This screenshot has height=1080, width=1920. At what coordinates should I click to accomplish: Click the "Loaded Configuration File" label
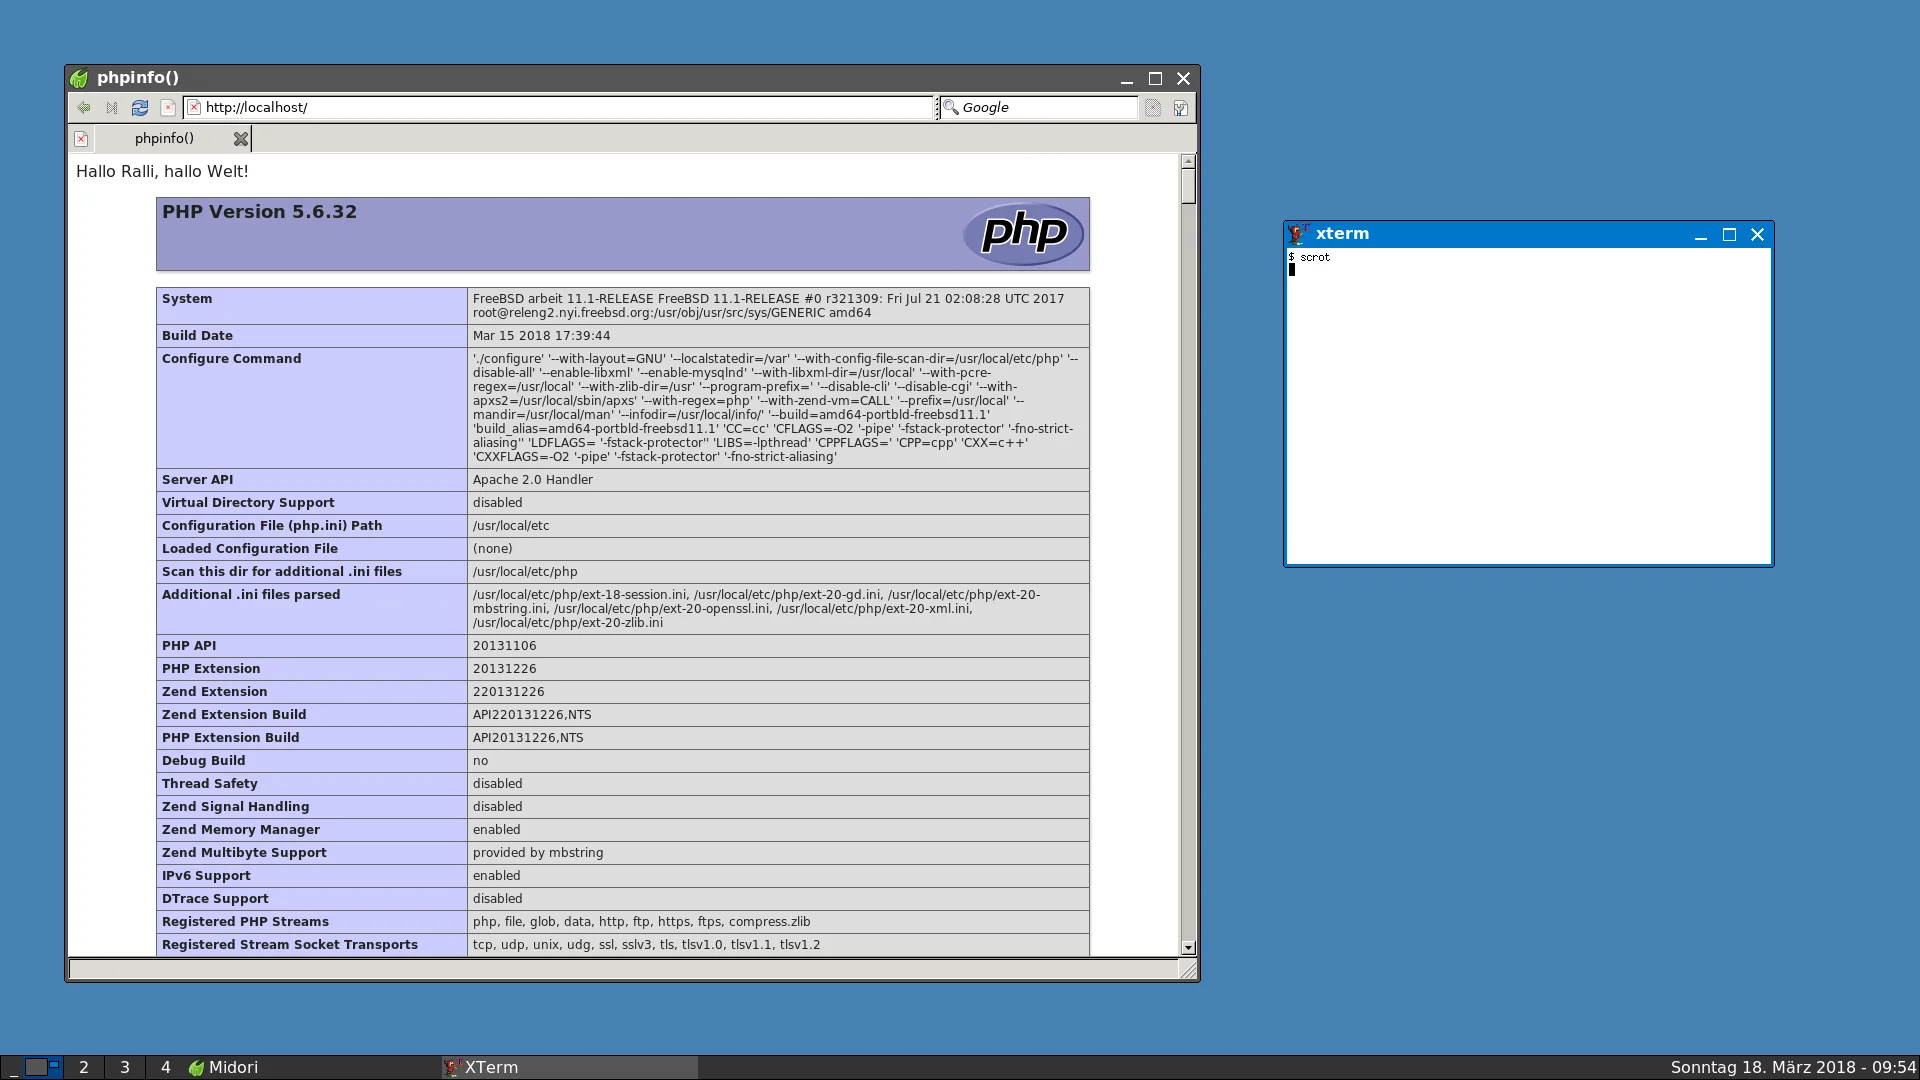pos(250,549)
